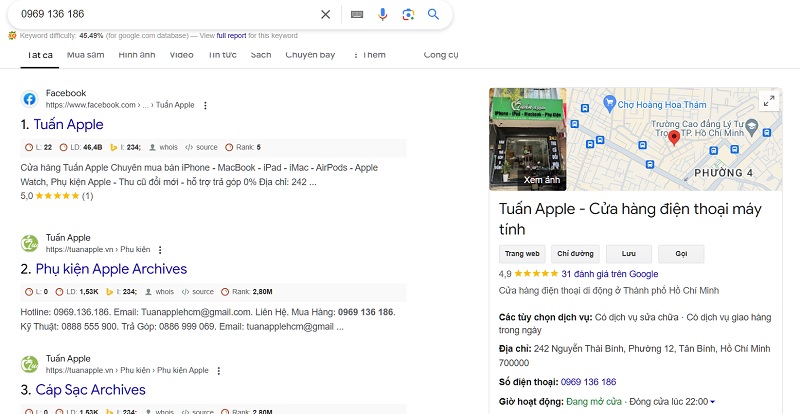
Task: Click the PHƯỜNG 4 label on map
Action: [723, 173]
